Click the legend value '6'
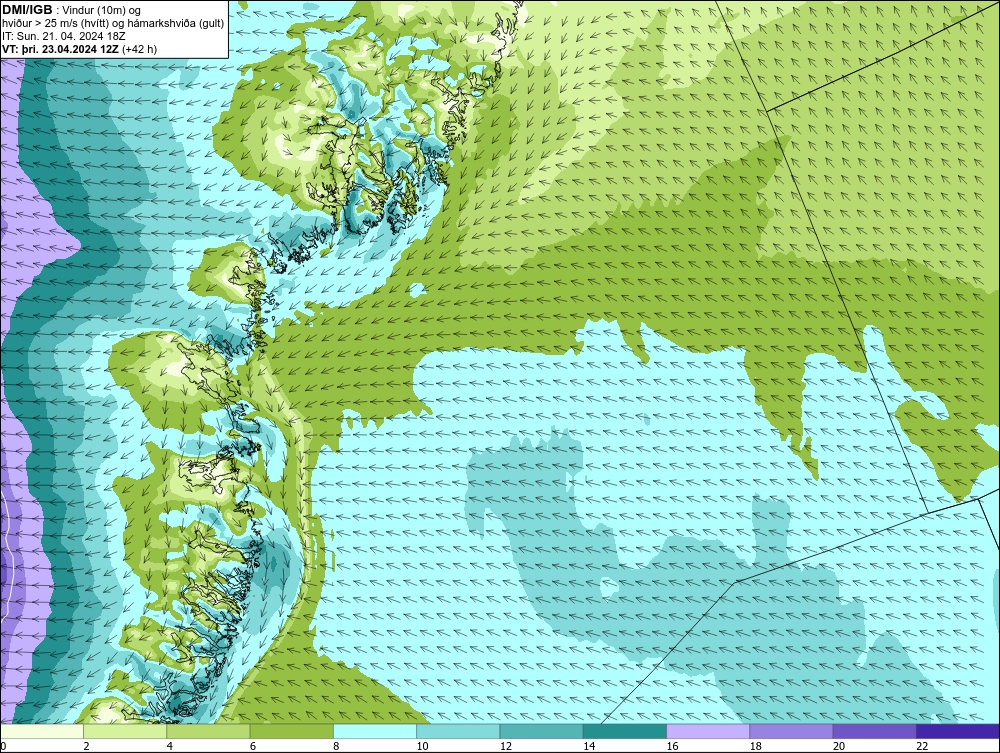This screenshot has width=1000, height=753. pyautogui.click(x=253, y=747)
